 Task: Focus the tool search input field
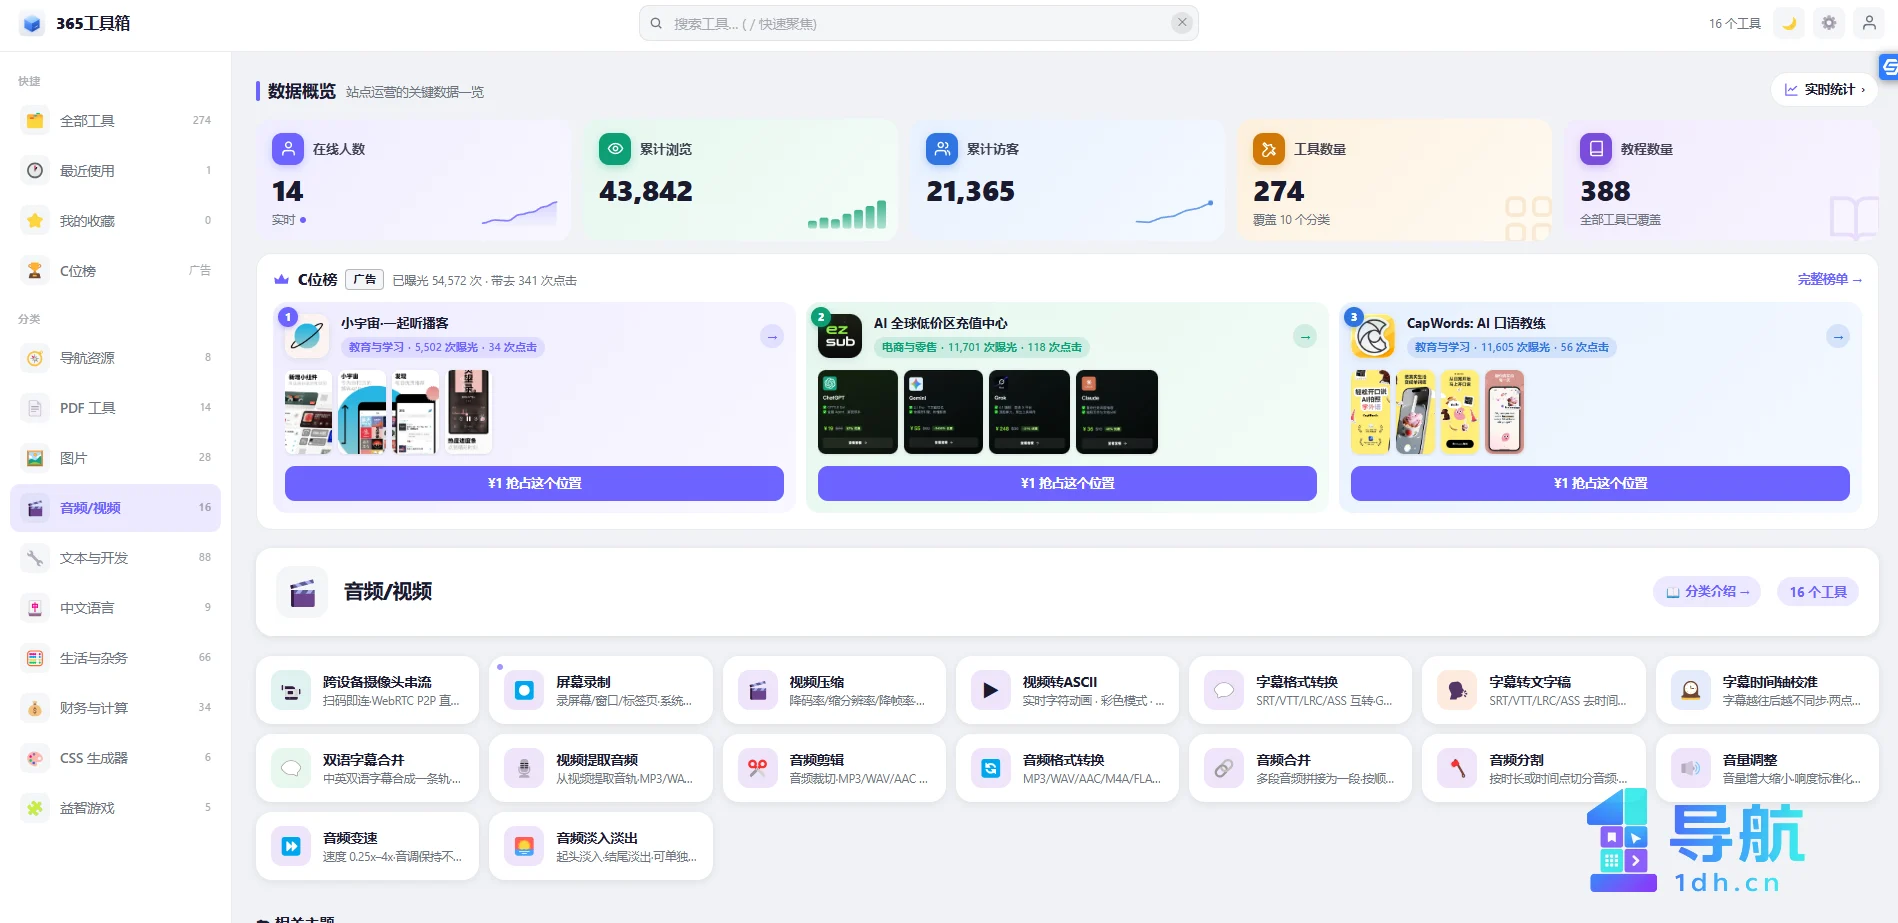tap(918, 23)
